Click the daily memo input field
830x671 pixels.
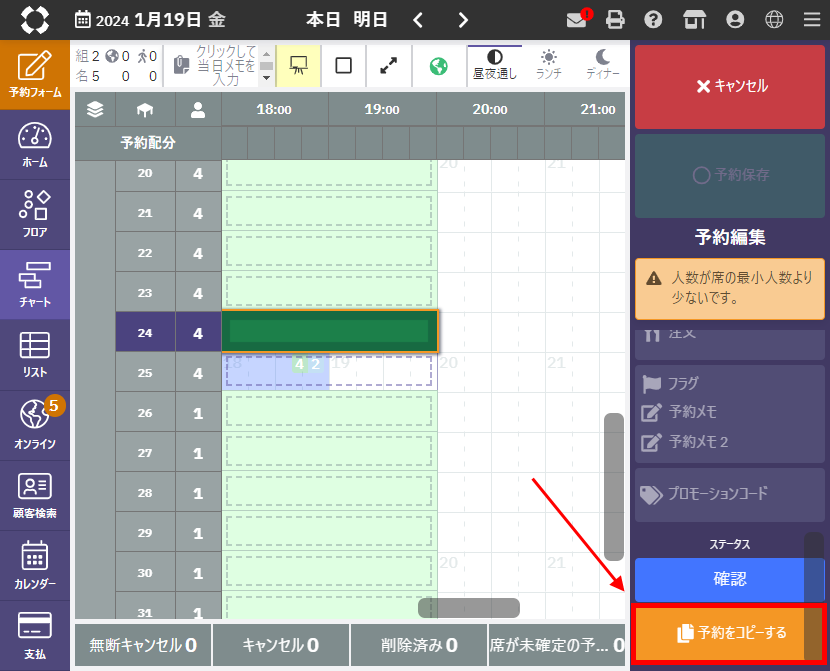[x=224, y=65]
